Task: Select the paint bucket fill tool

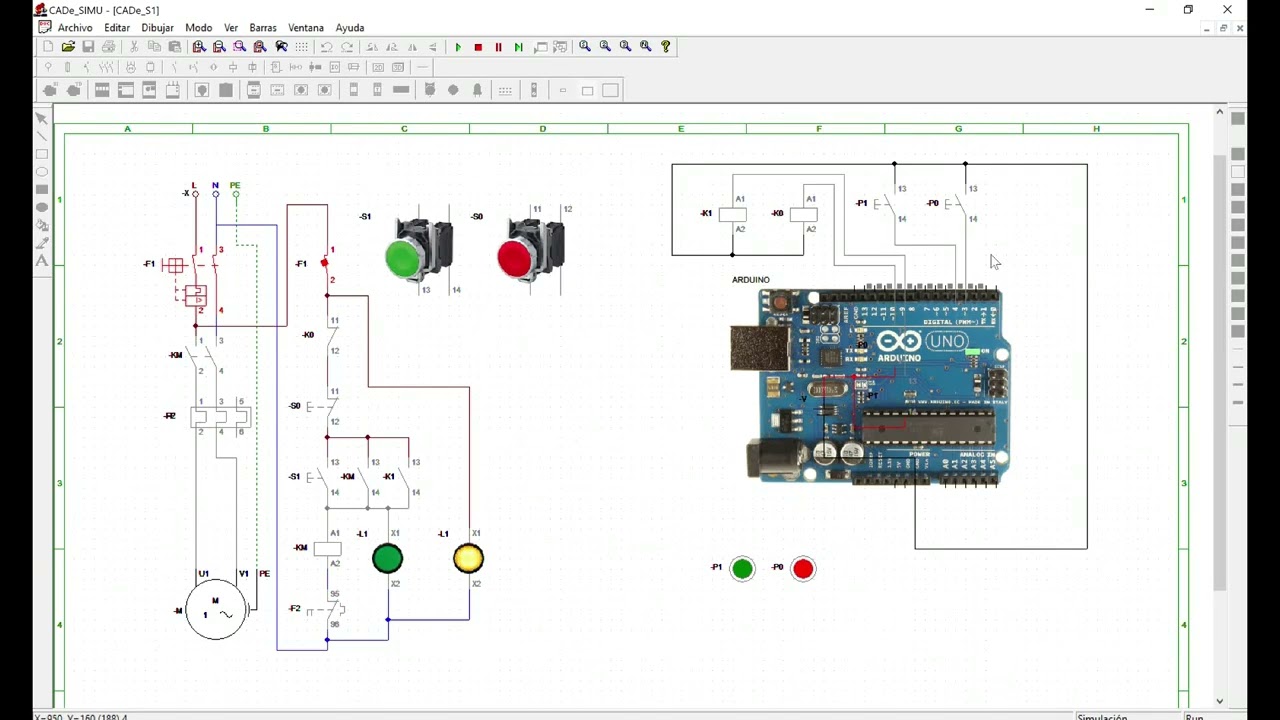Action: (42, 225)
